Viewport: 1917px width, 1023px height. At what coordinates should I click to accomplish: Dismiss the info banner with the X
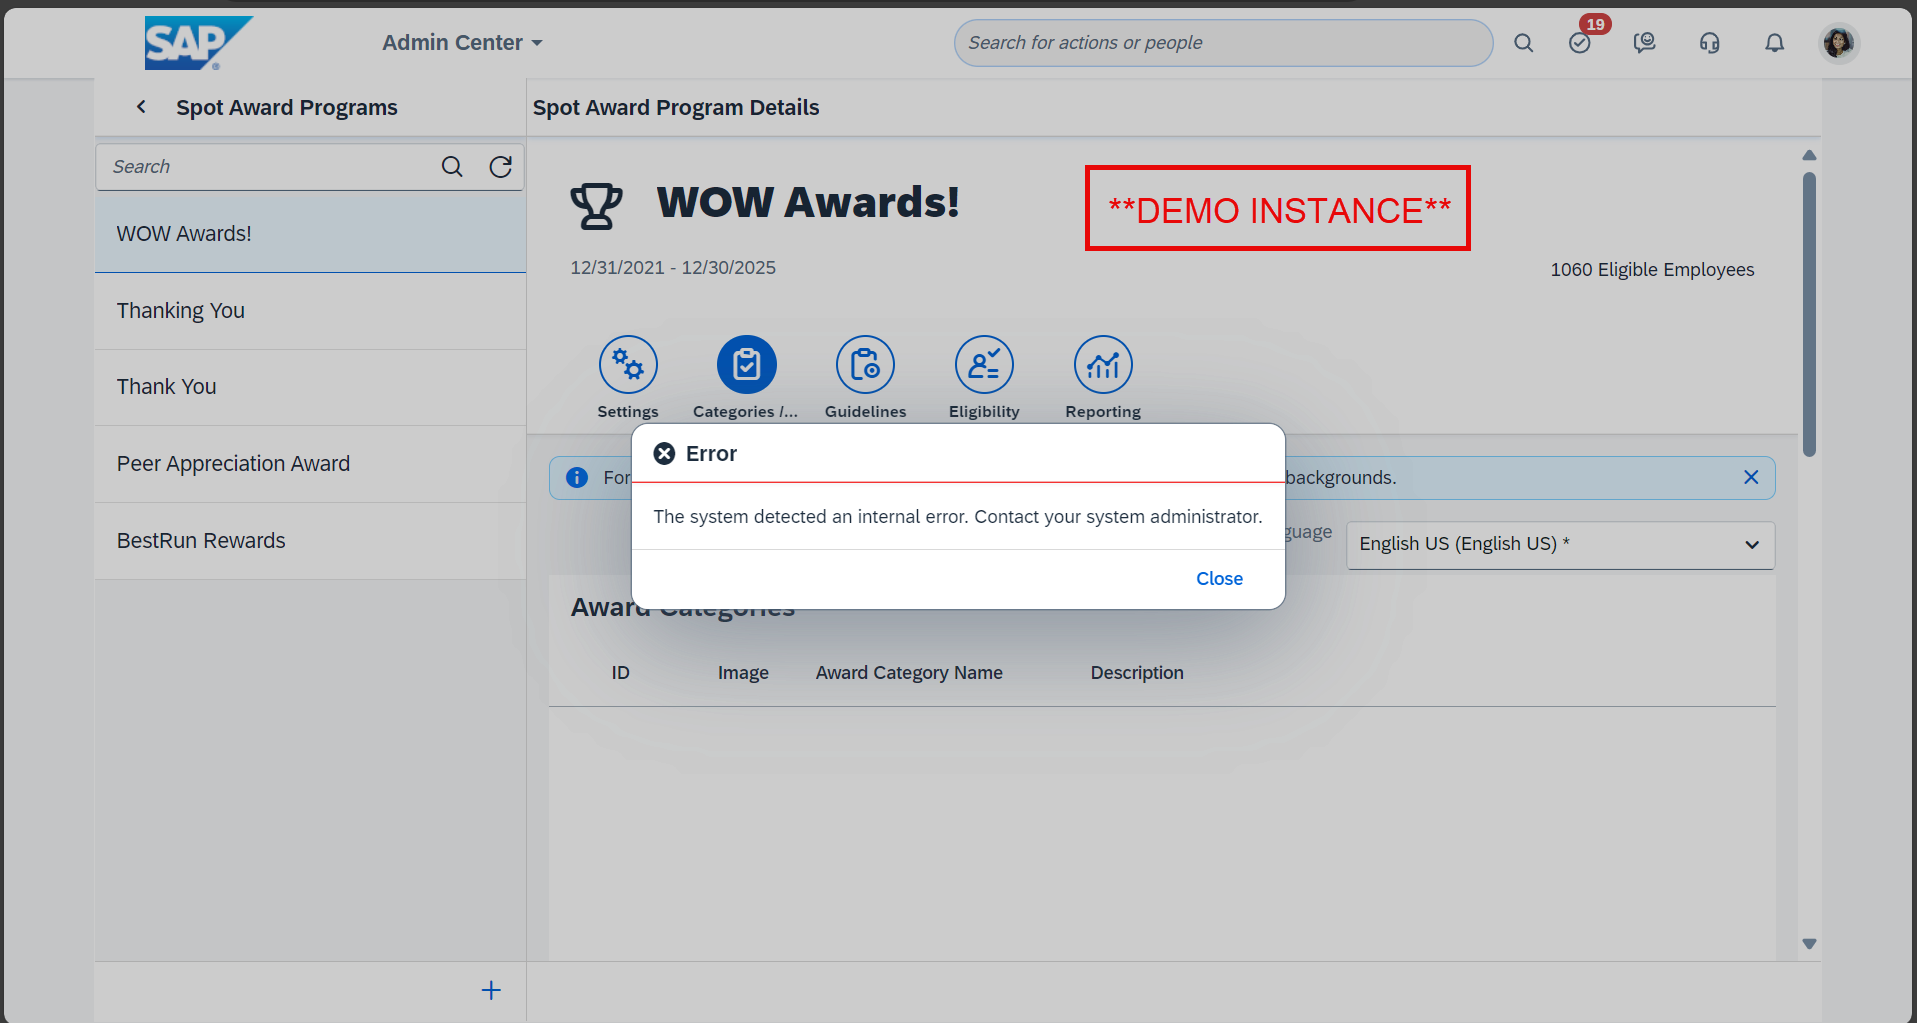pos(1751,478)
